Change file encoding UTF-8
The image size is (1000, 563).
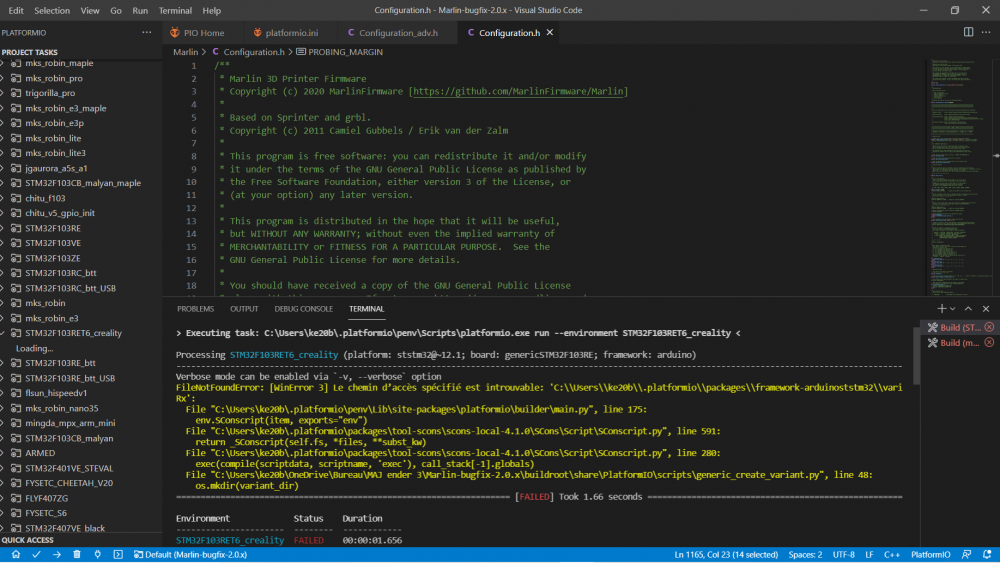point(843,555)
